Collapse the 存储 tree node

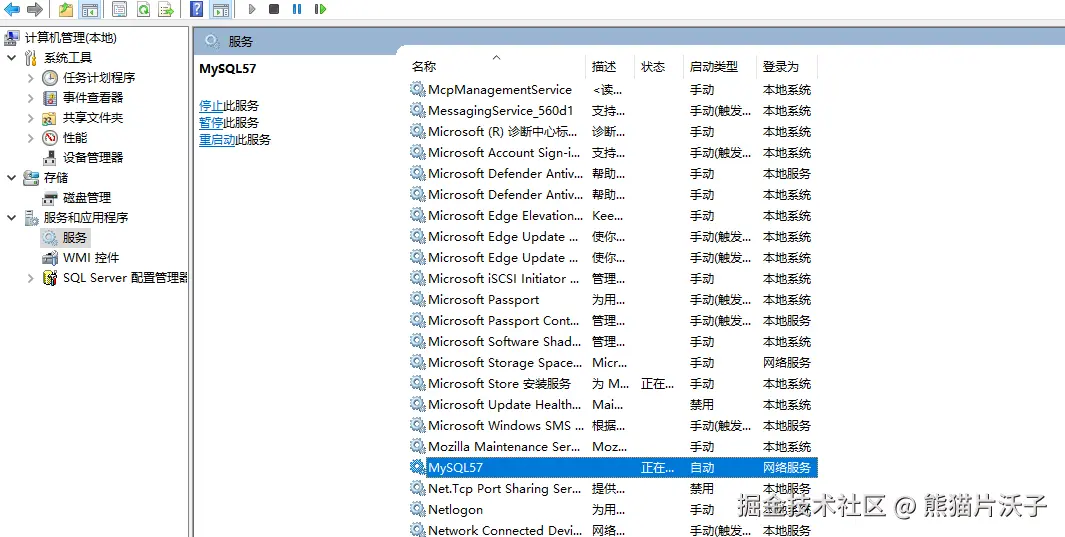(x=12, y=178)
